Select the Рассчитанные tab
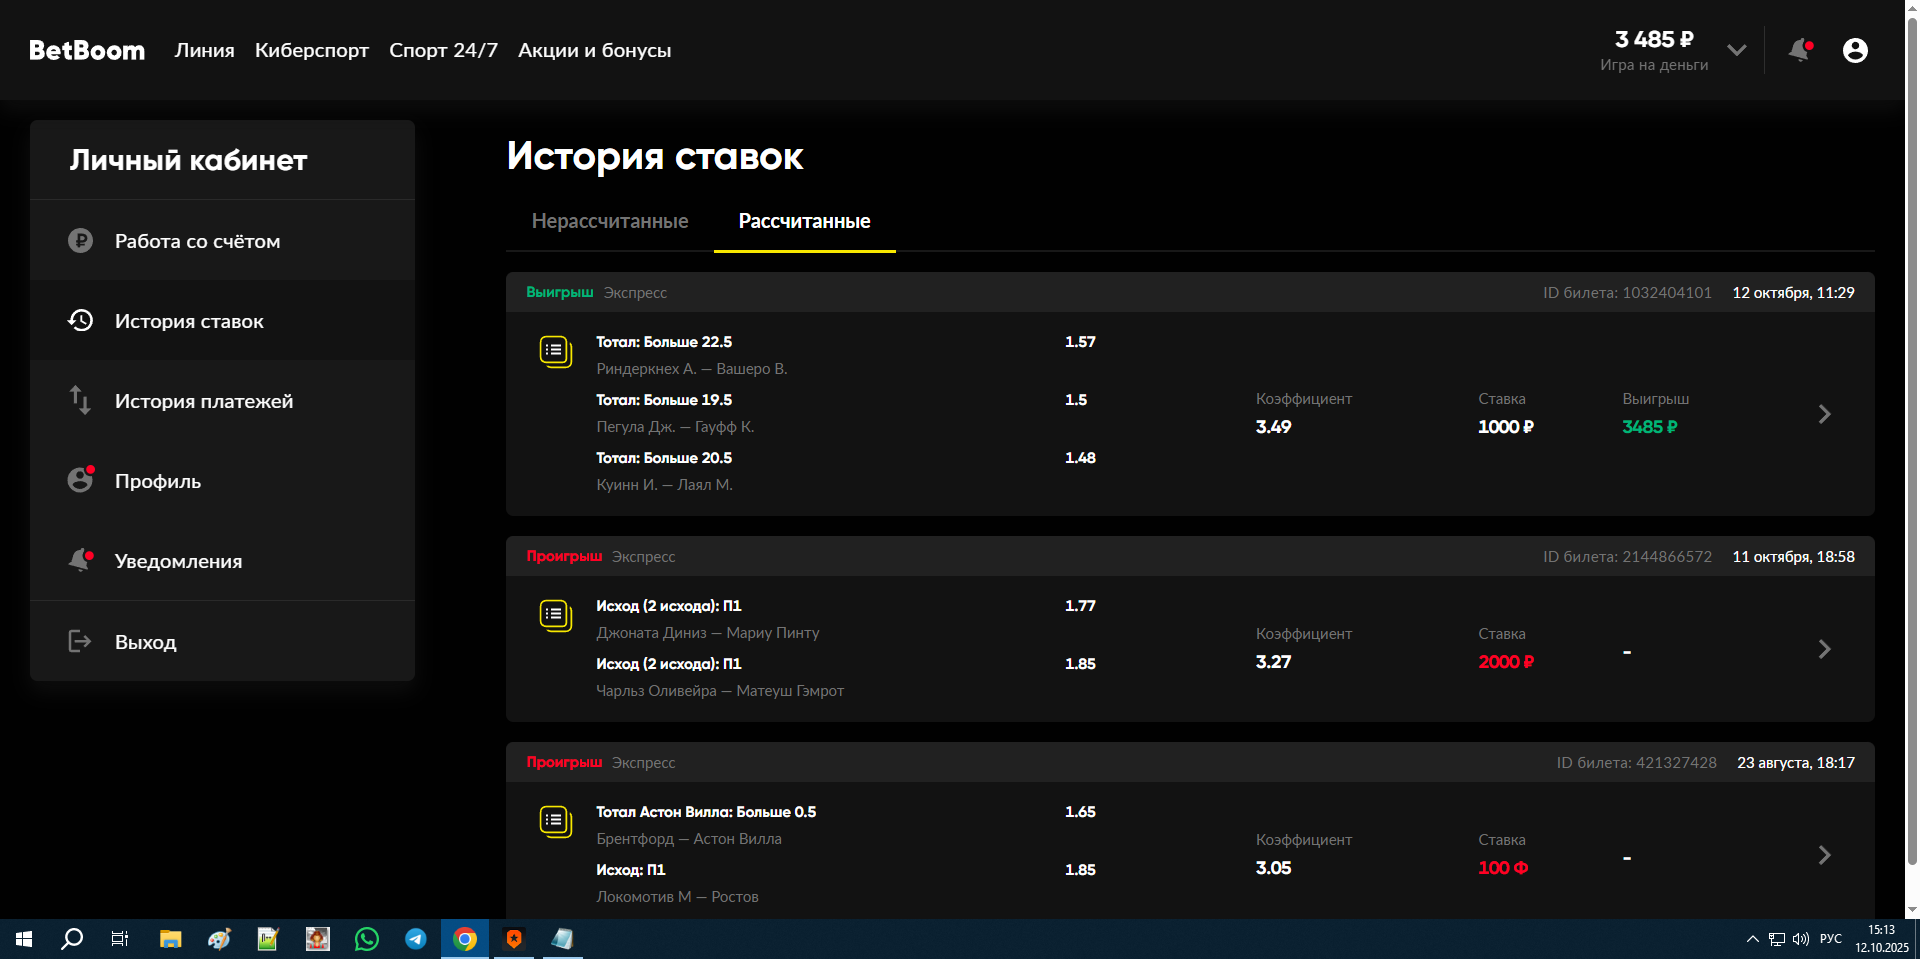 pos(804,221)
